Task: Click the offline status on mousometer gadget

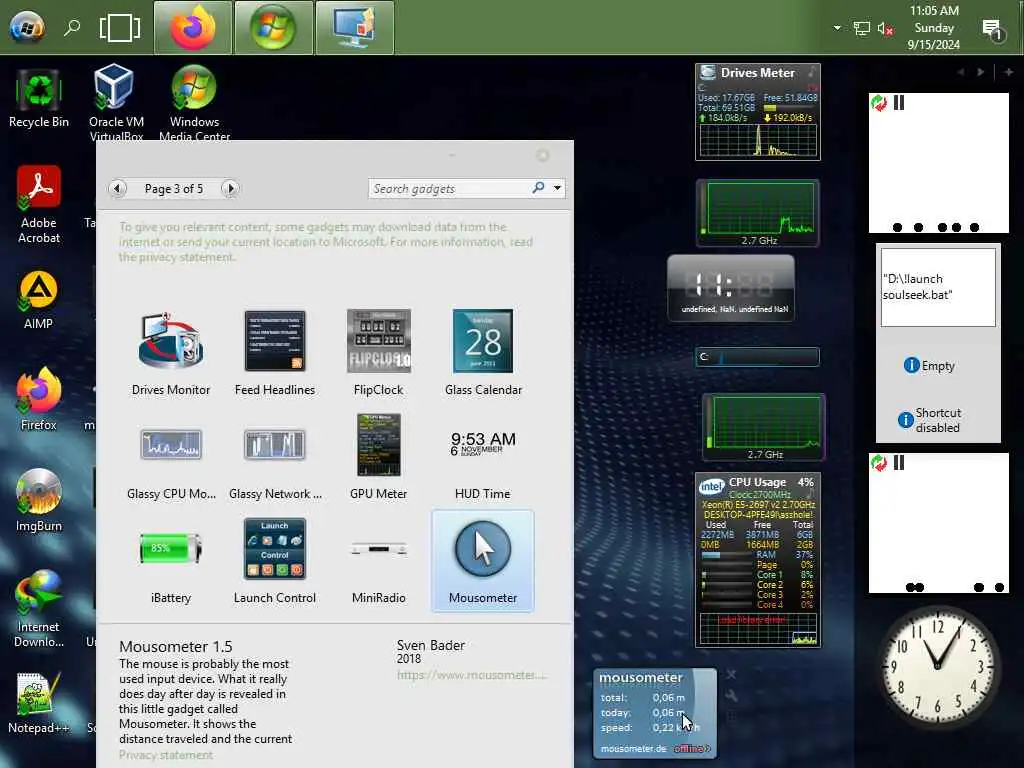Action: [x=692, y=748]
